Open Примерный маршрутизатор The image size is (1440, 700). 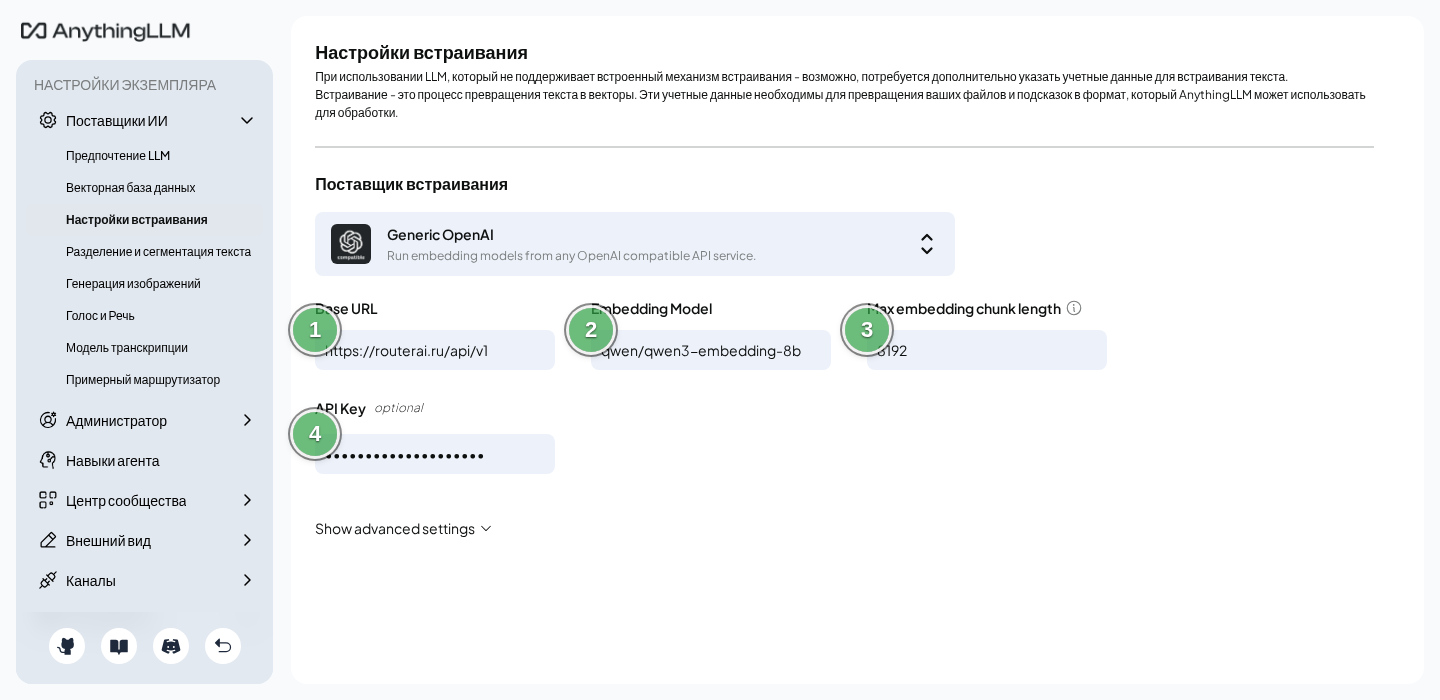pos(145,380)
